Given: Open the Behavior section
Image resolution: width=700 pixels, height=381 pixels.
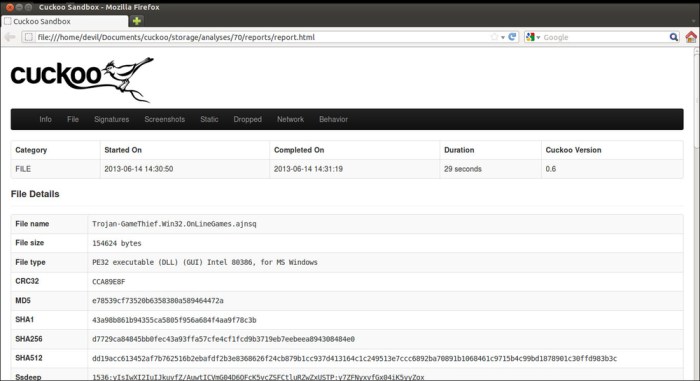Looking at the screenshot, I should 333,119.
